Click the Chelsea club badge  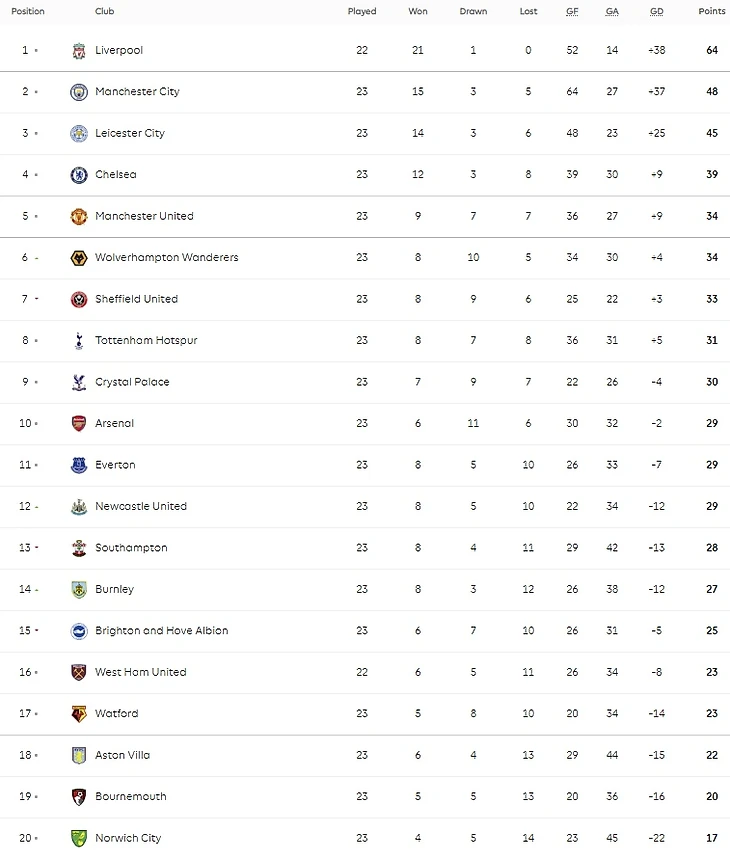click(79, 175)
